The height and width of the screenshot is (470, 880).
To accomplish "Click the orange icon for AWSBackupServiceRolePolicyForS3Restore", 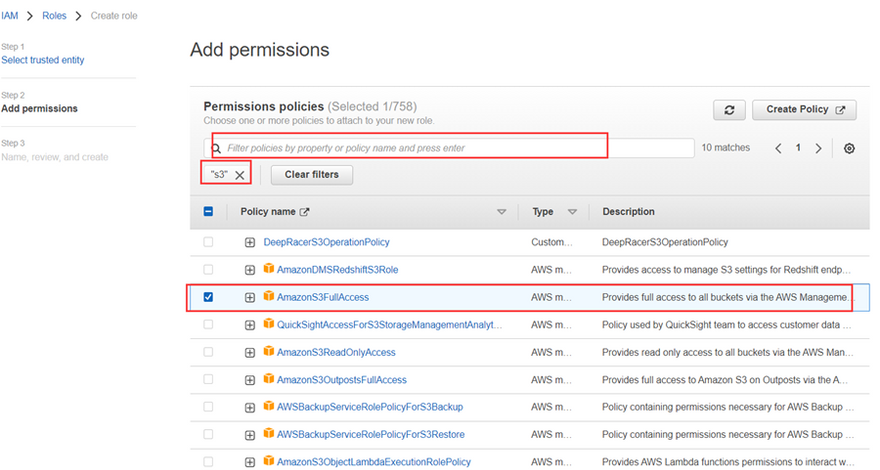I will tap(269, 433).
